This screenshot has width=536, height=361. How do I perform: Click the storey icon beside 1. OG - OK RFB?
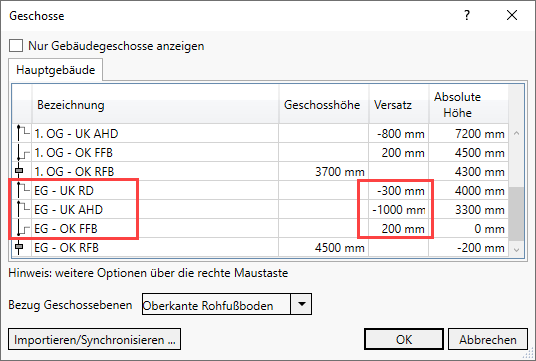[x=19, y=171]
